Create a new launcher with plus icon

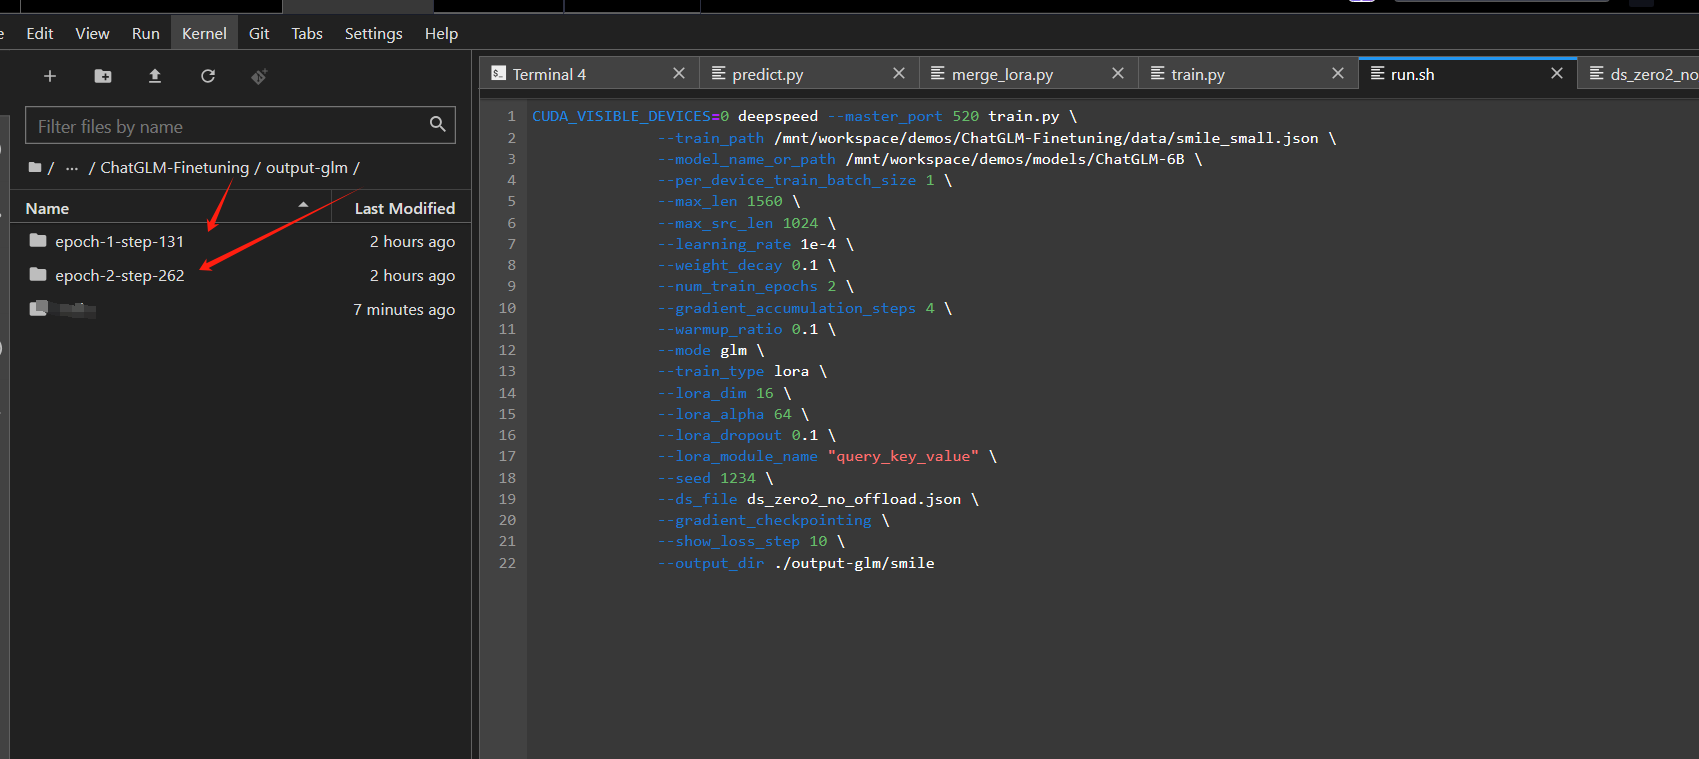coord(50,76)
